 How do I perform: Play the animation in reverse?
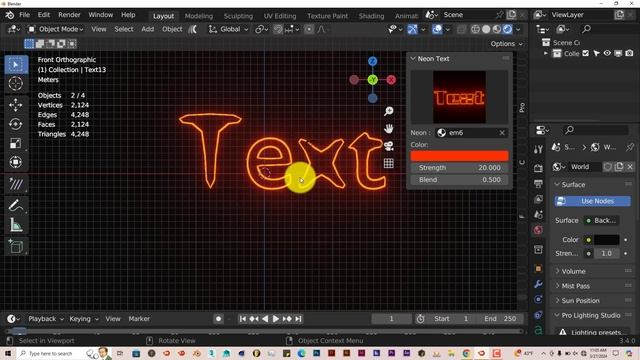(x=265, y=319)
